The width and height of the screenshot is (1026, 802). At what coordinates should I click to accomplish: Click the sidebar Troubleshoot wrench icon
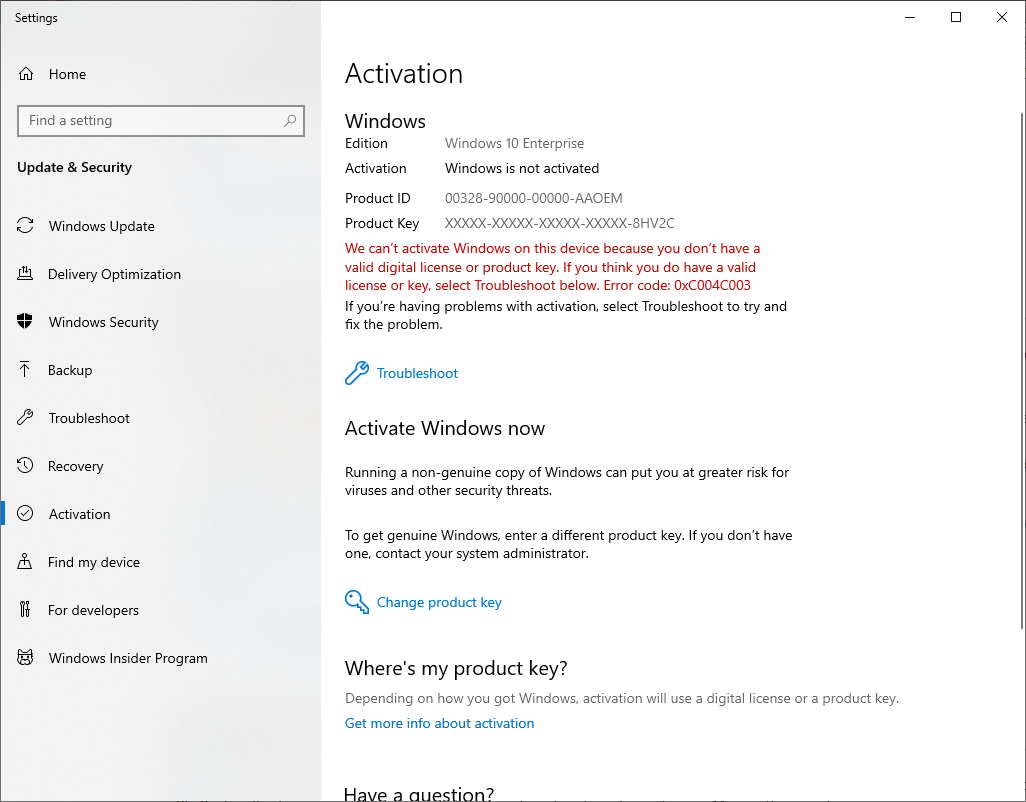tap(25, 417)
